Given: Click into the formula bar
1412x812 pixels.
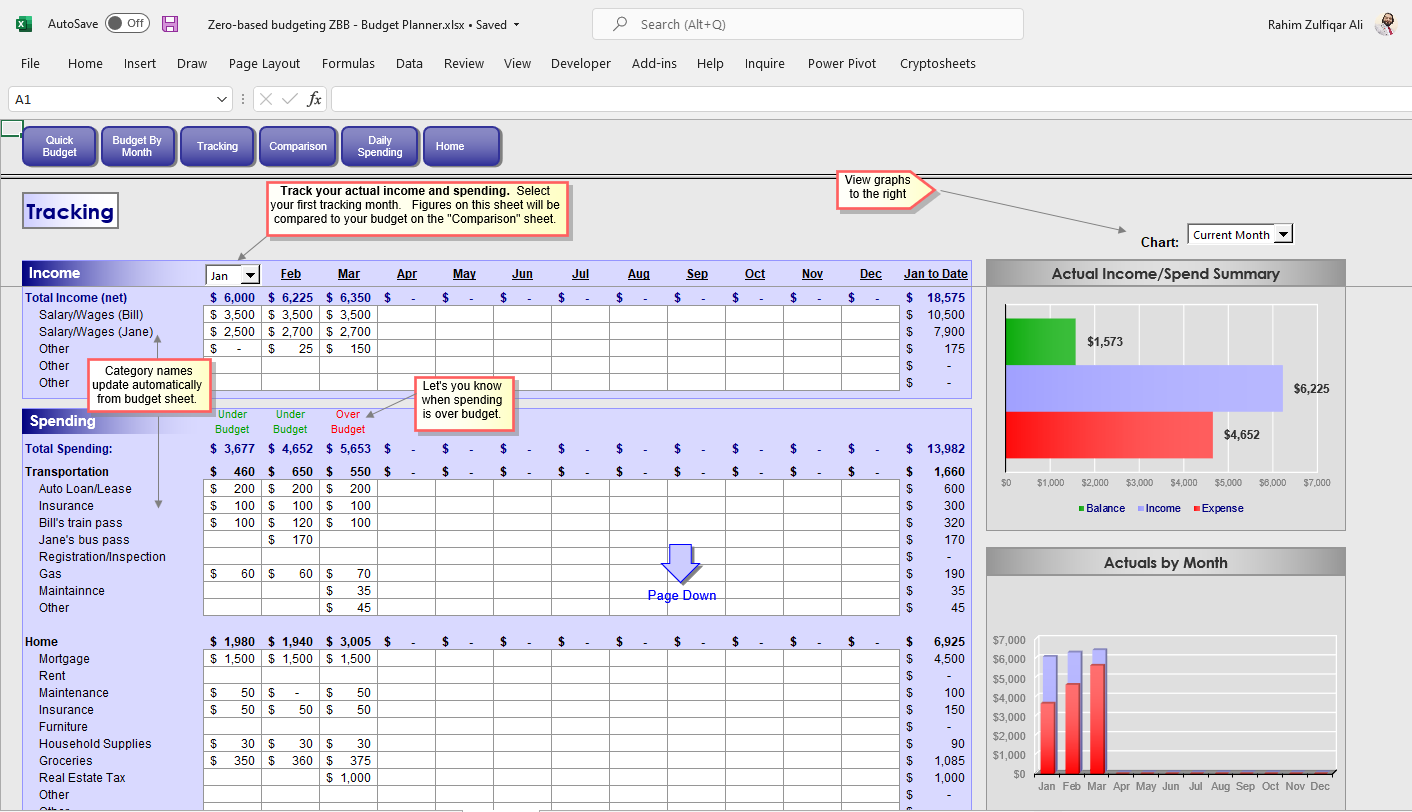Looking at the screenshot, I should tap(870, 99).
